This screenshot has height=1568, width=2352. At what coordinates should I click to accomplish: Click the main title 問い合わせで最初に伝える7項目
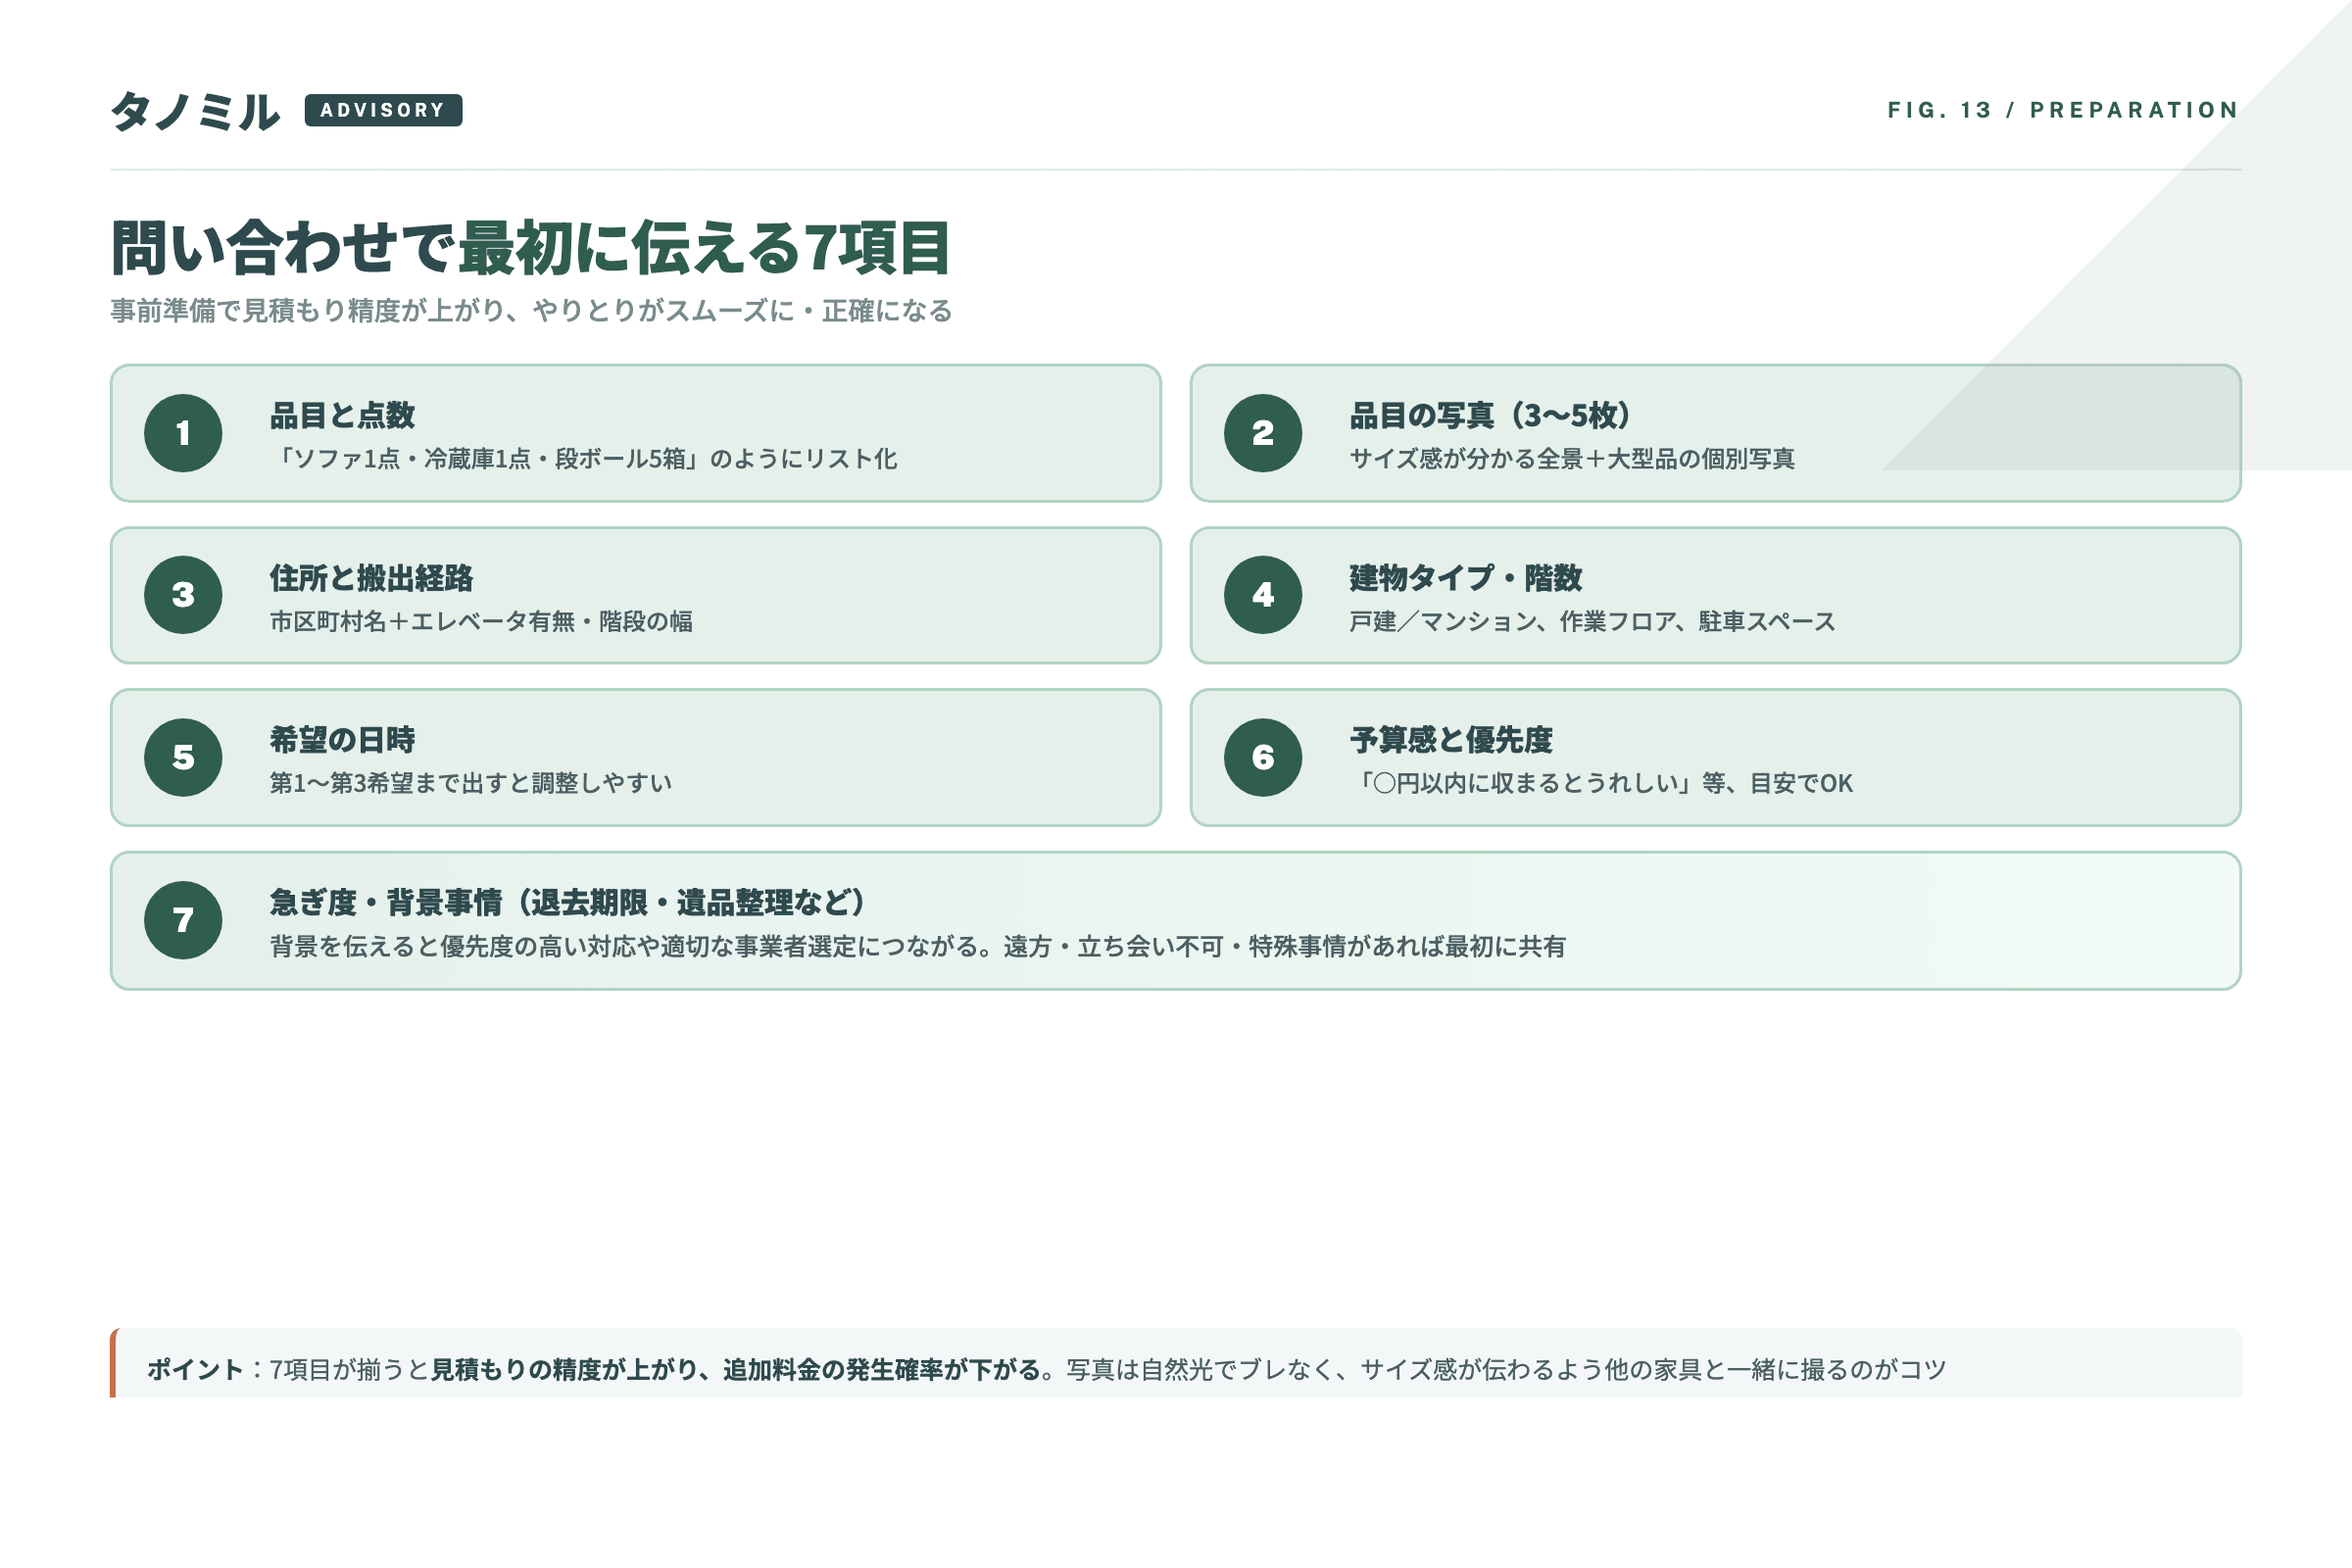(x=530, y=248)
